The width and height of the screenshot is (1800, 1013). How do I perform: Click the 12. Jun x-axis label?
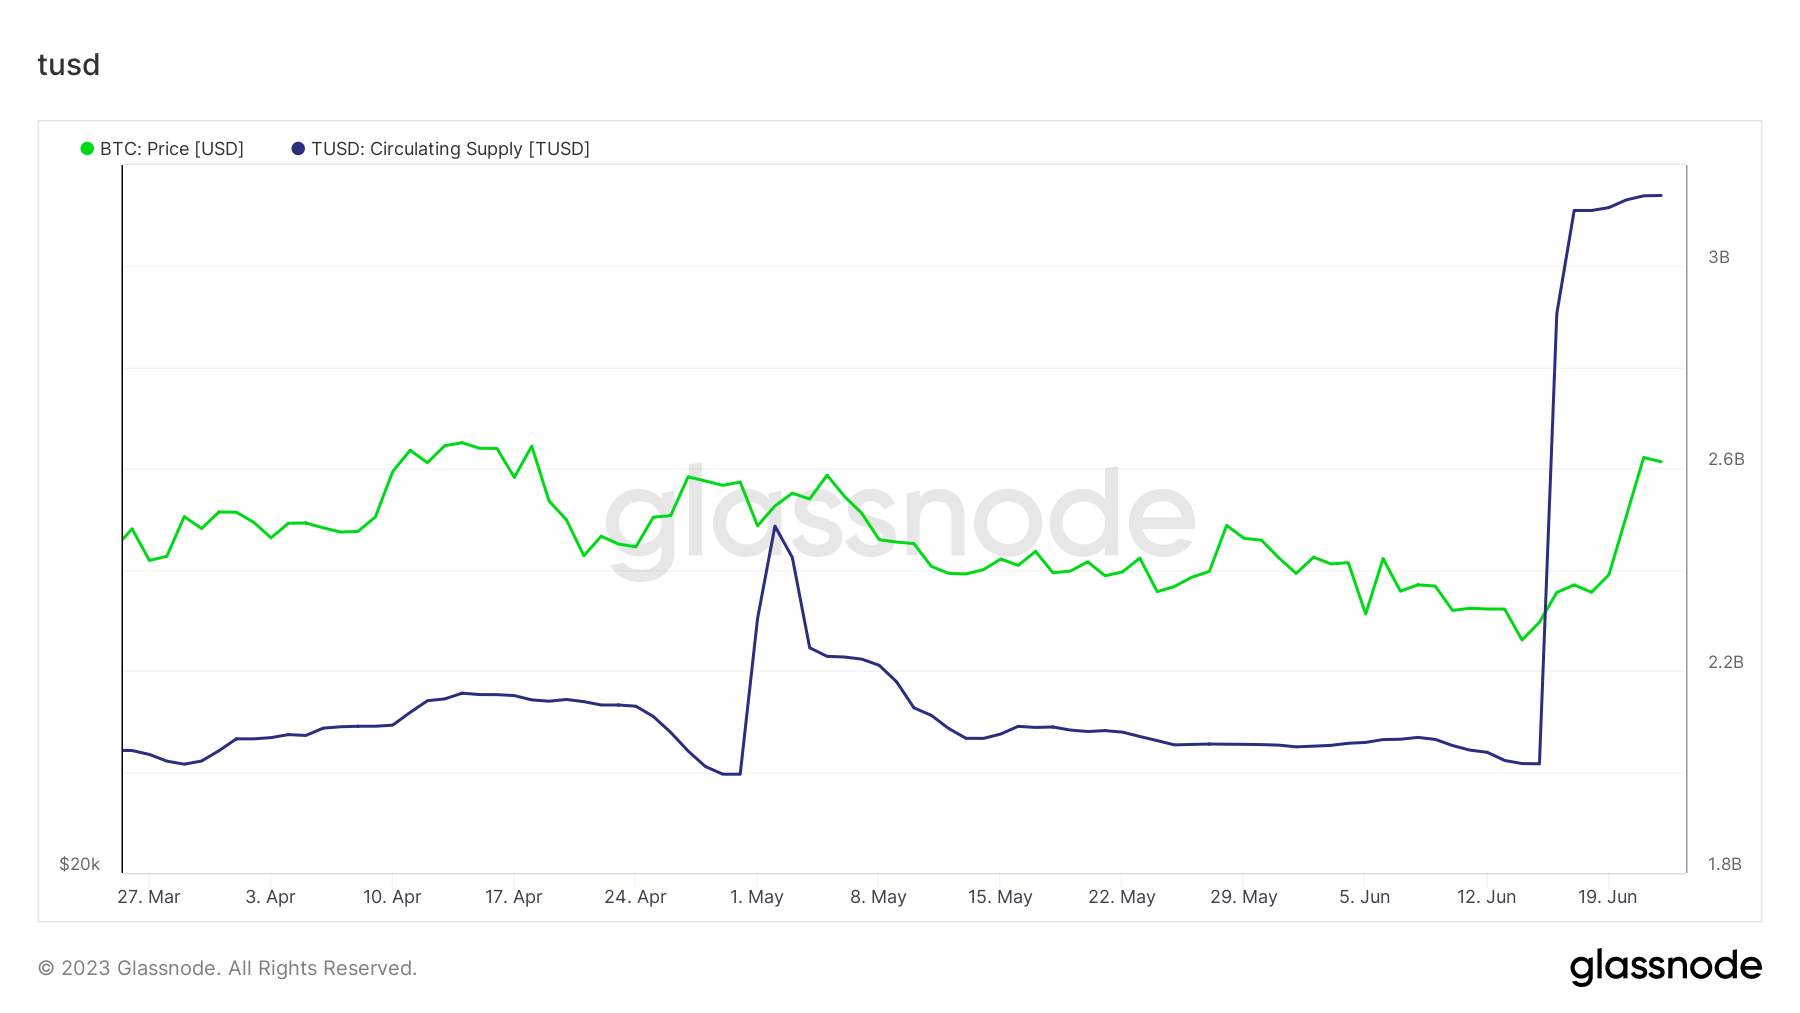pyautogui.click(x=1486, y=897)
